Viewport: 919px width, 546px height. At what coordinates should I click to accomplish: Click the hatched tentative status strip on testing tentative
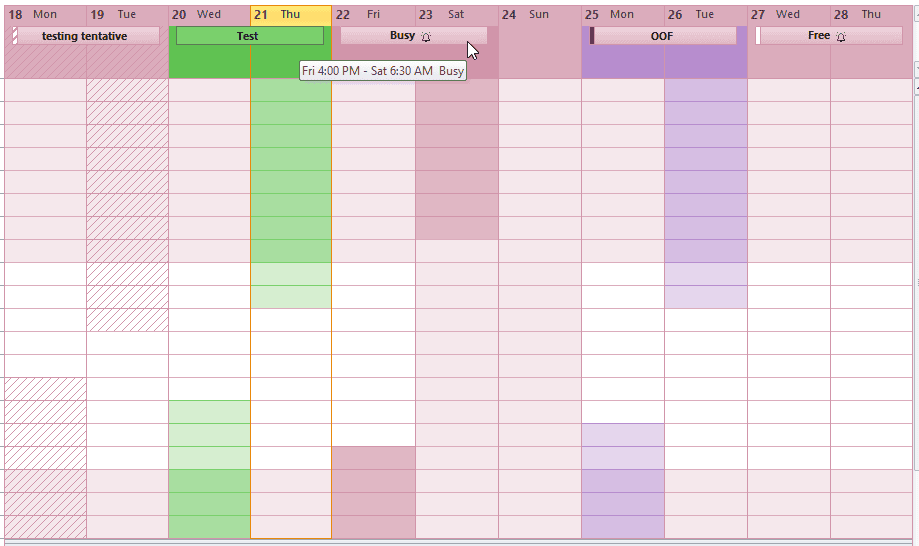[x=15, y=36]
